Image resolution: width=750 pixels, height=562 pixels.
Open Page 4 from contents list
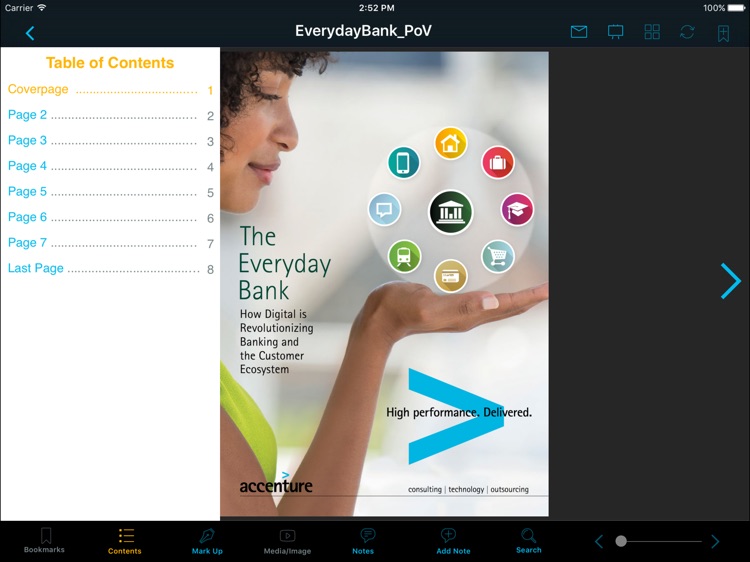[110, 166]
